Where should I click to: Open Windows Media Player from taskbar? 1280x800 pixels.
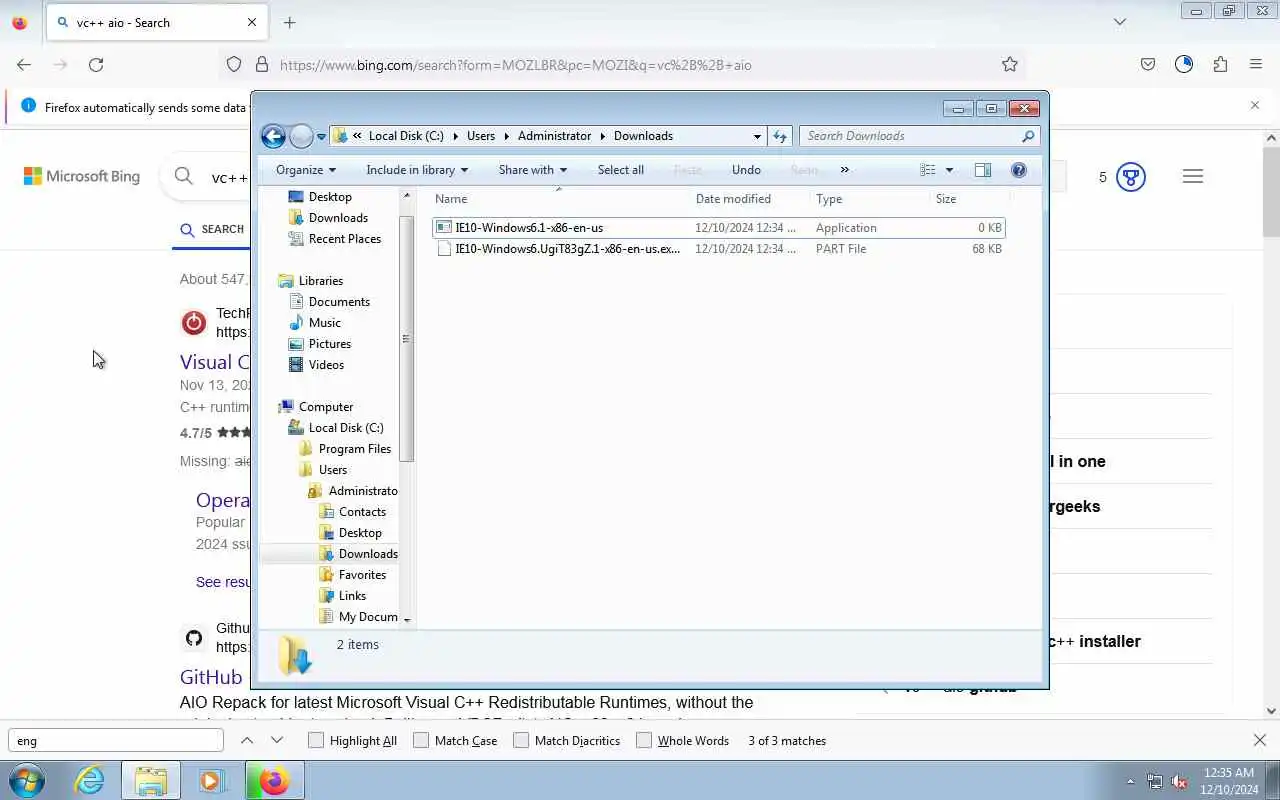[x=211, y=780]
